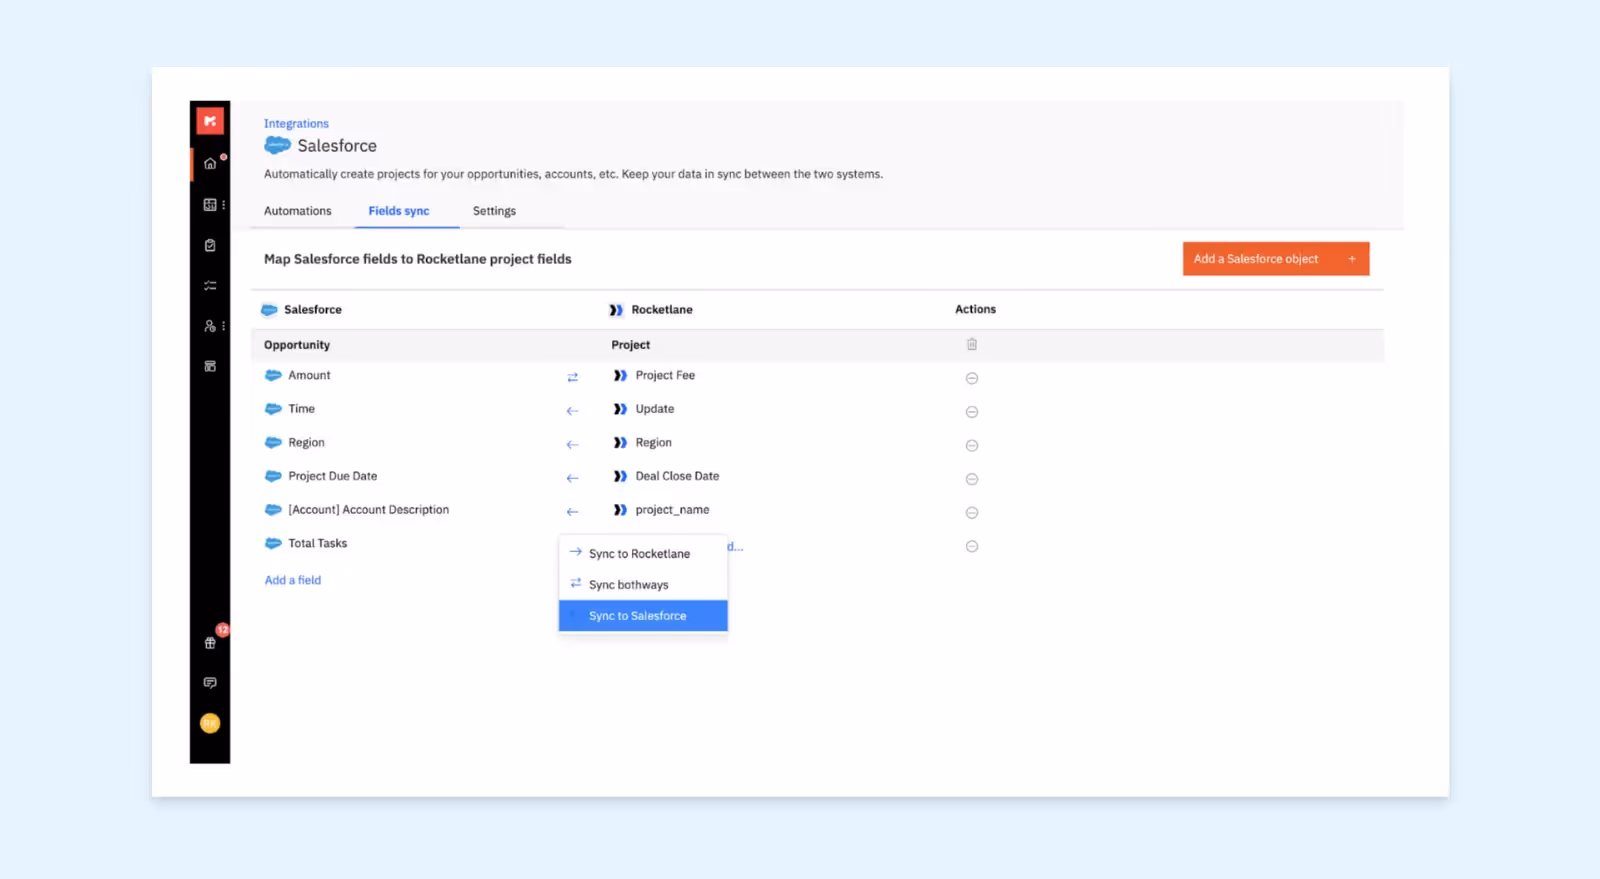Screen dimensions: 1600x879
Task: Remove the Account Description mapping
Action: [972, 513]
